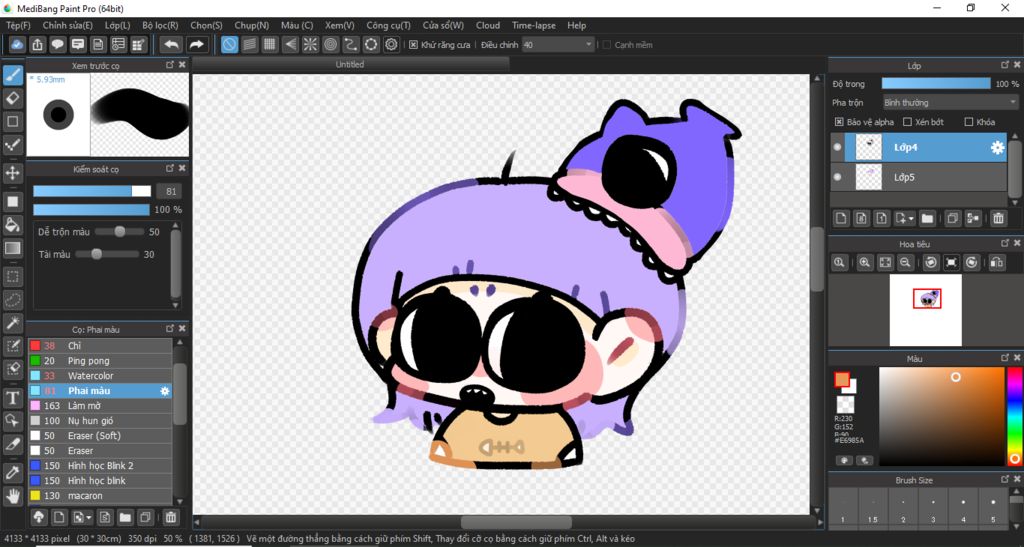Open the Chỉnh sửa(E) menu
Image resolution: width=1024 pixels, height=547 pixels.
click(x=67, y=25)
